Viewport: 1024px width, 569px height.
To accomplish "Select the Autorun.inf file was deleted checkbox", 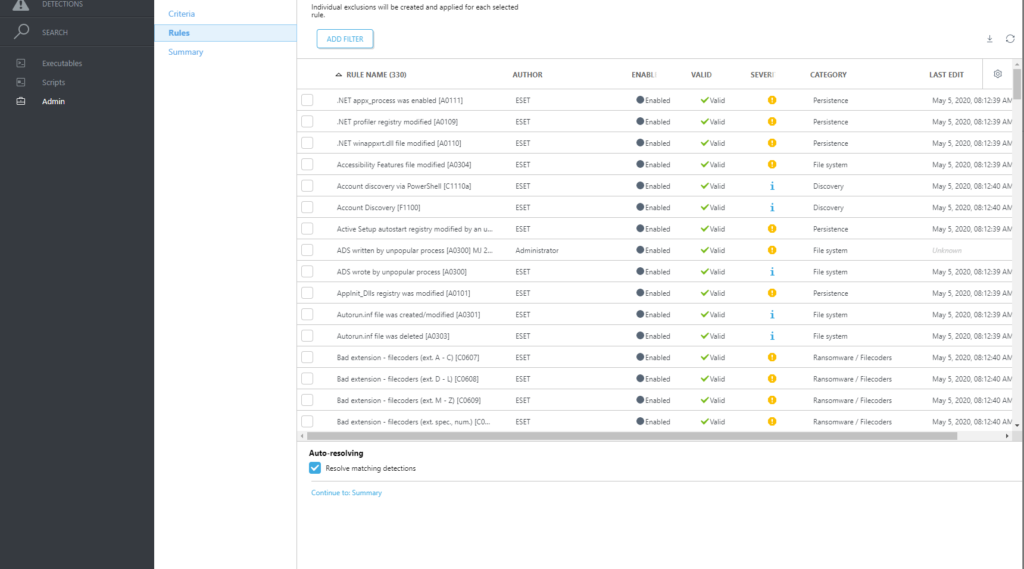I will tap(307, 336).
